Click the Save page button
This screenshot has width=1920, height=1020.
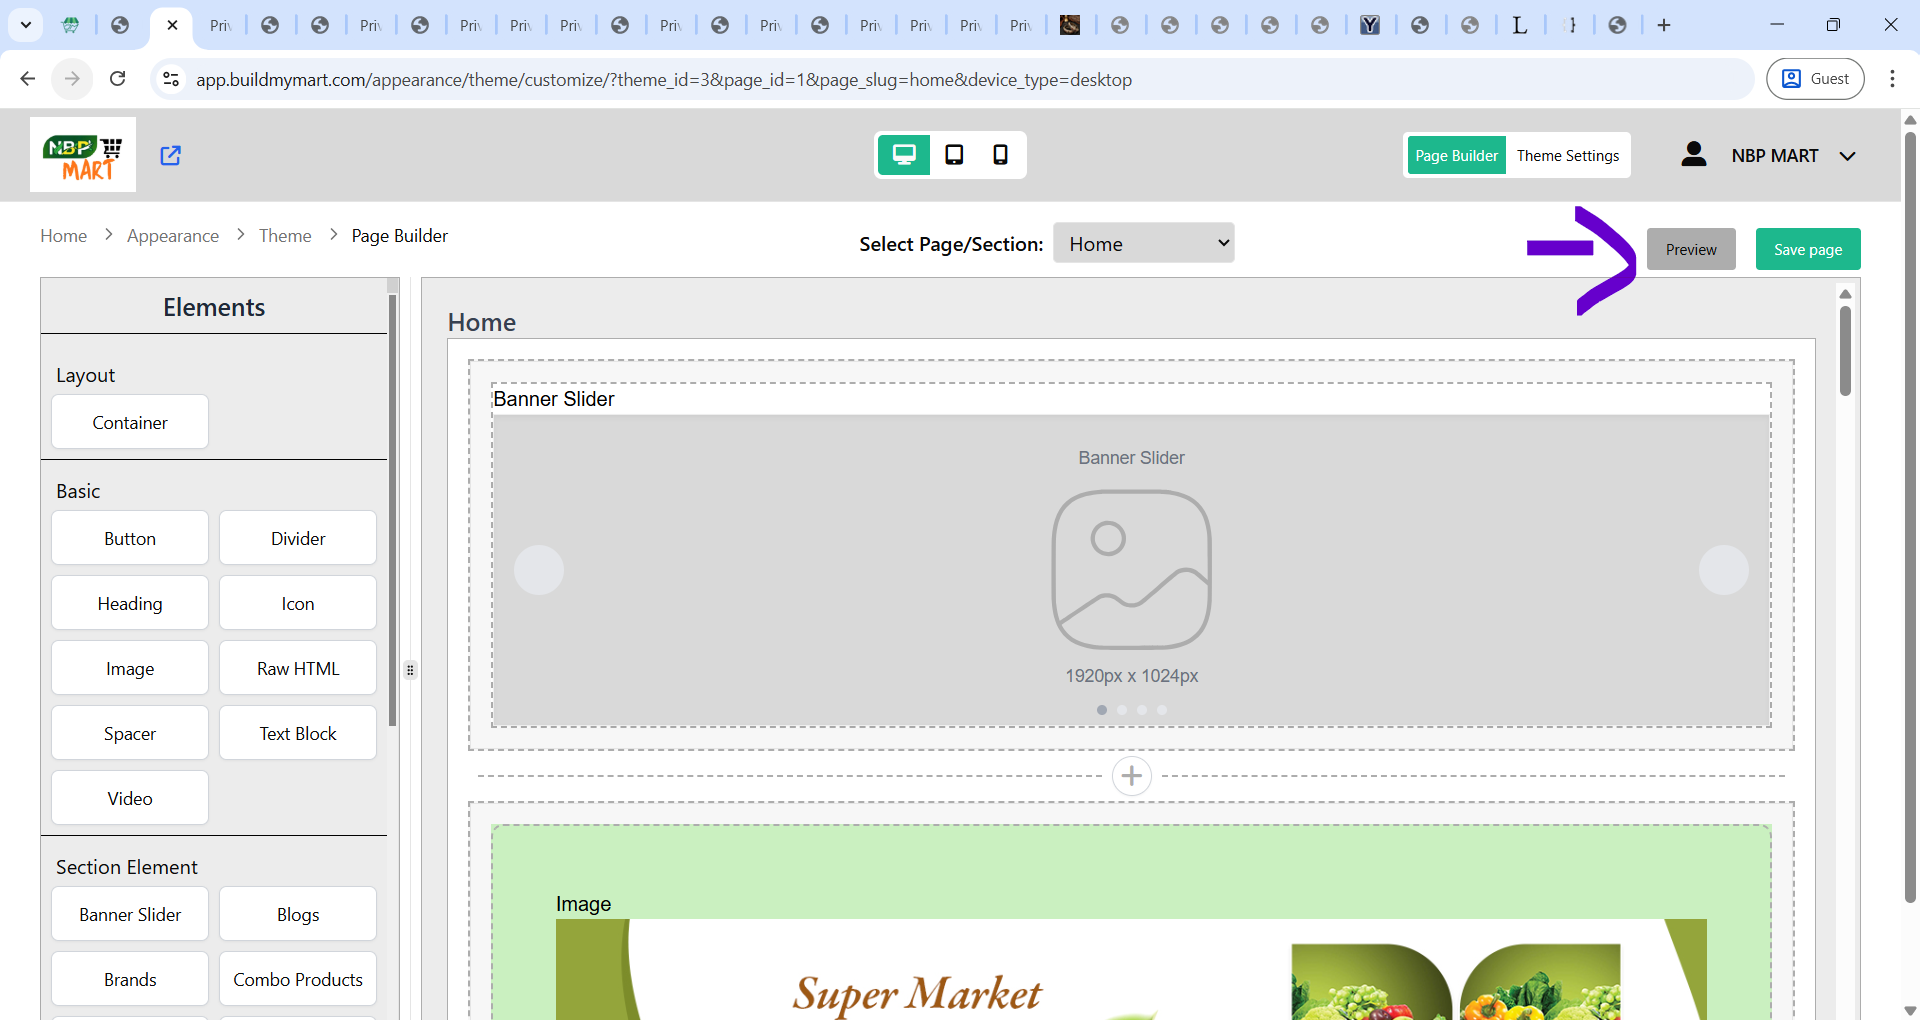point(1808,249)
